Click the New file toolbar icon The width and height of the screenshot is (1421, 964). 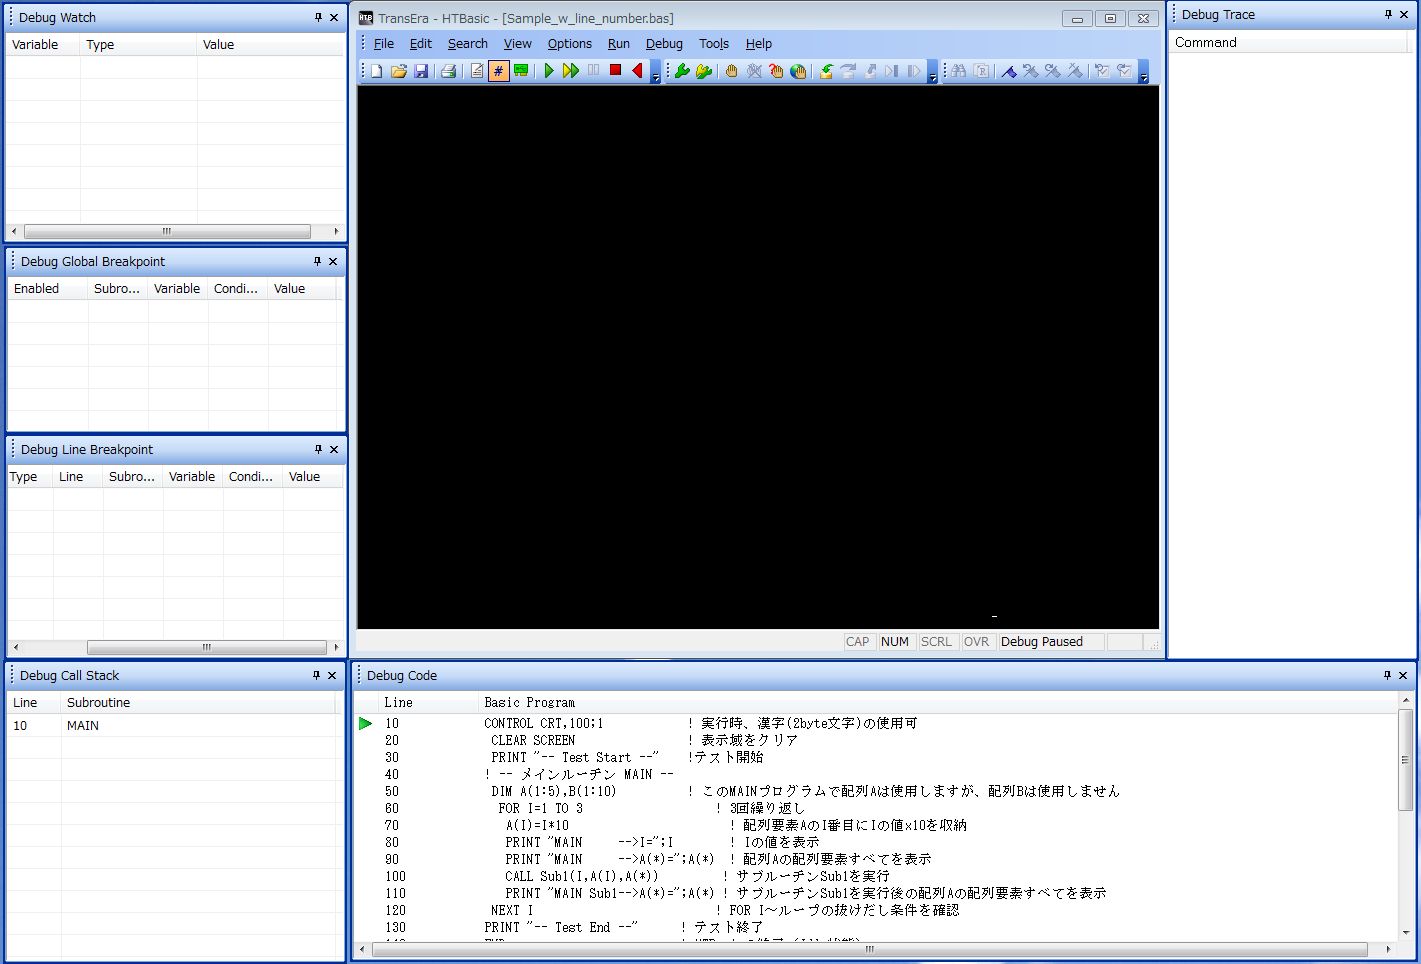tap(377, 71)
